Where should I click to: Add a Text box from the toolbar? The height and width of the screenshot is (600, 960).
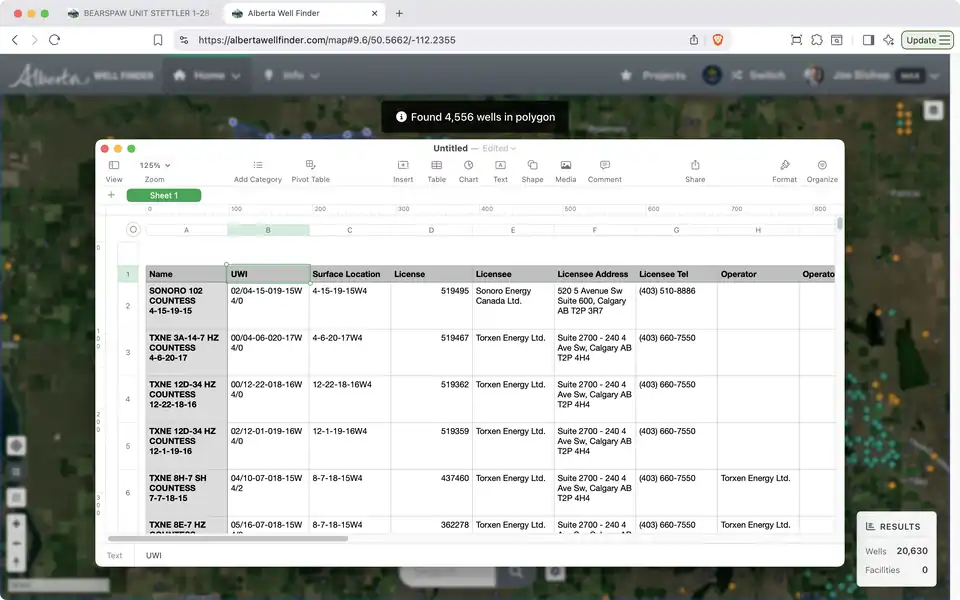[x=500, y=171]
